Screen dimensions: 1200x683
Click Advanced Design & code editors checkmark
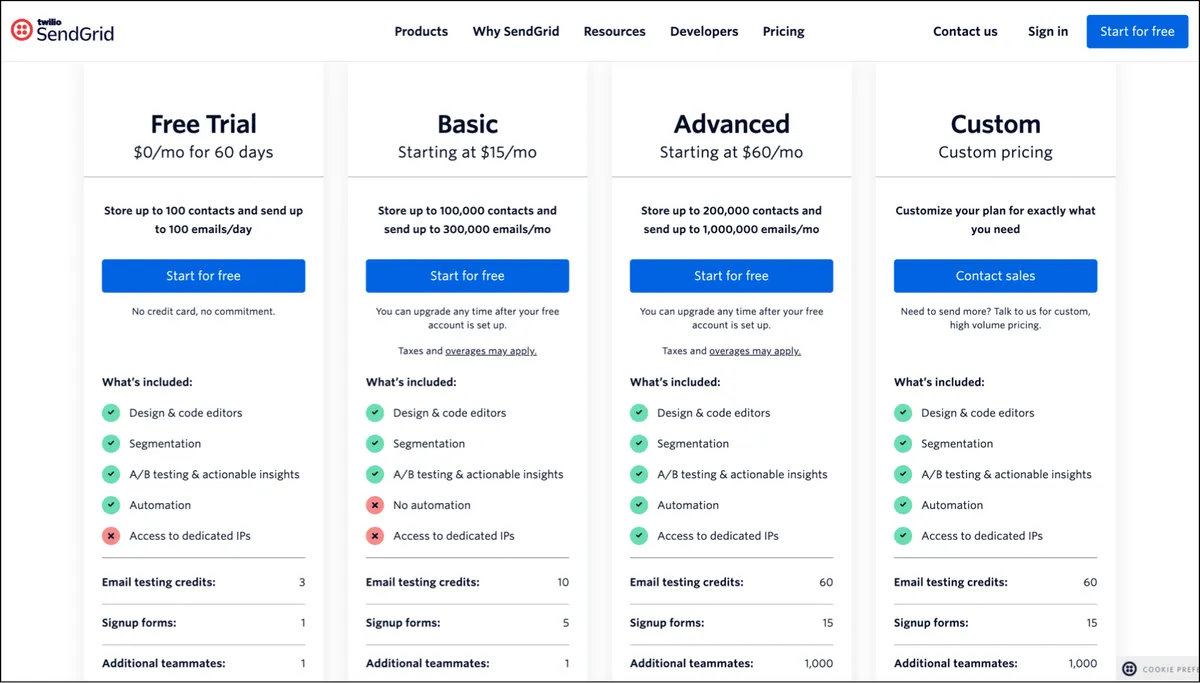639,413
